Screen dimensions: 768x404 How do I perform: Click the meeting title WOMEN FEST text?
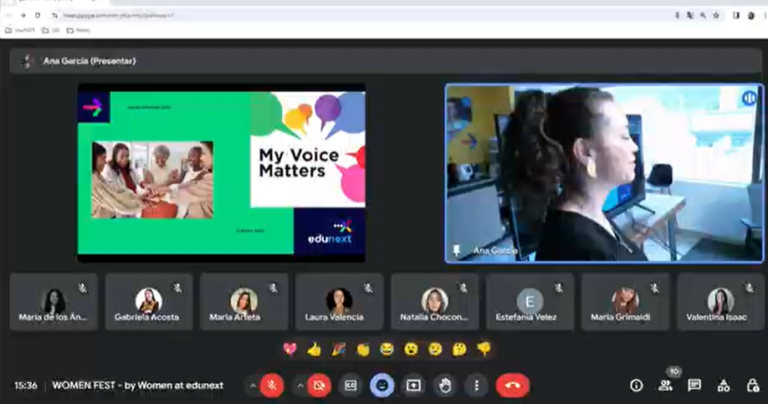pyautogui.click(x=138, y=386)
